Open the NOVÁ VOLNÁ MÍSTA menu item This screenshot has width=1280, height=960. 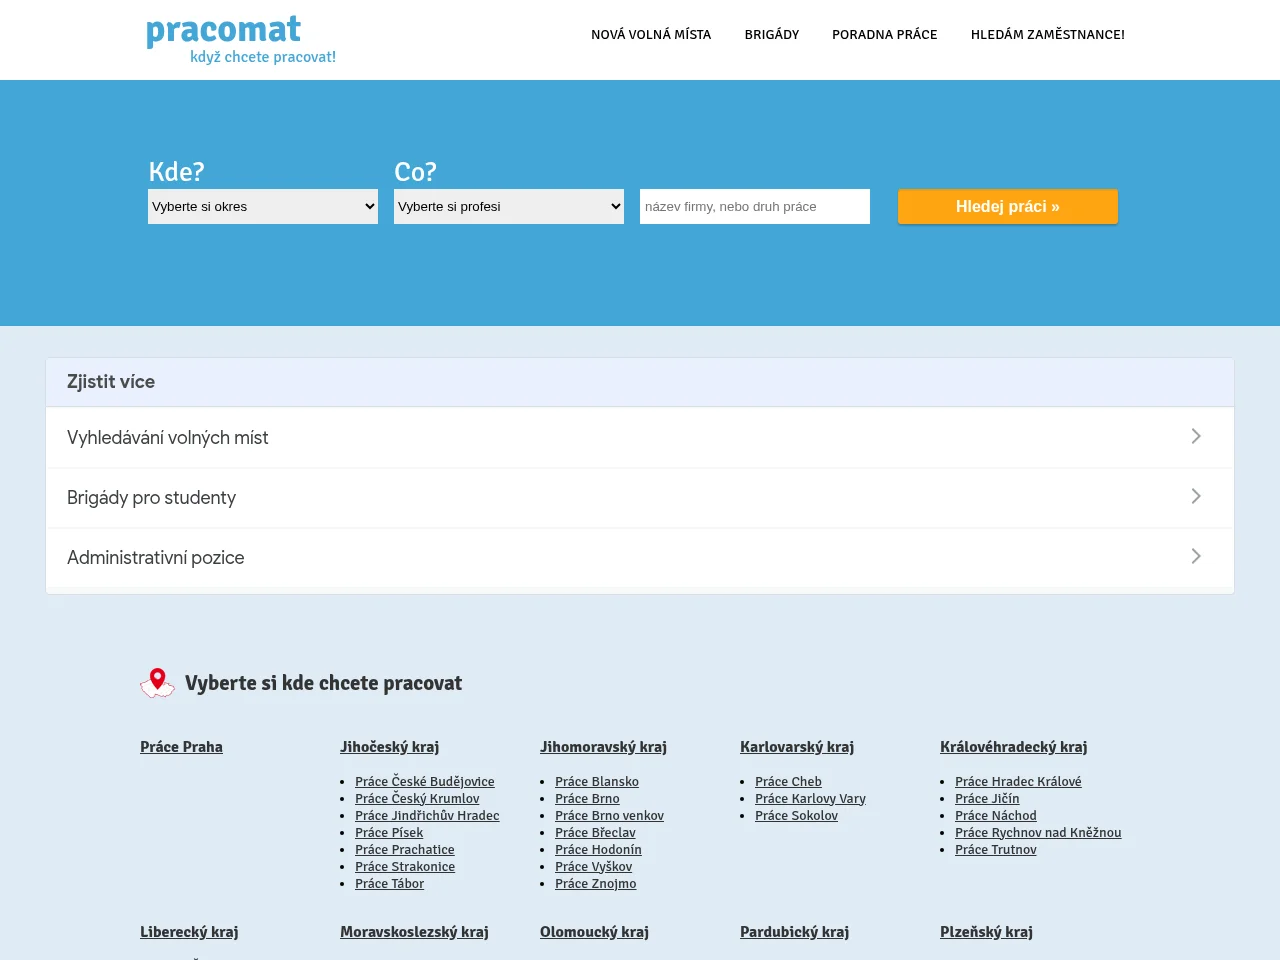pyautogui.click(x=651, y=35)
